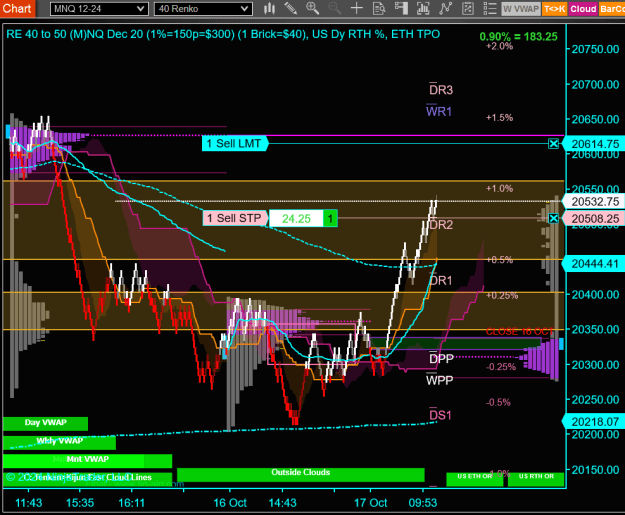Open the Data Series bars icon
The image size is (625, 515).
tap(423, 8)
